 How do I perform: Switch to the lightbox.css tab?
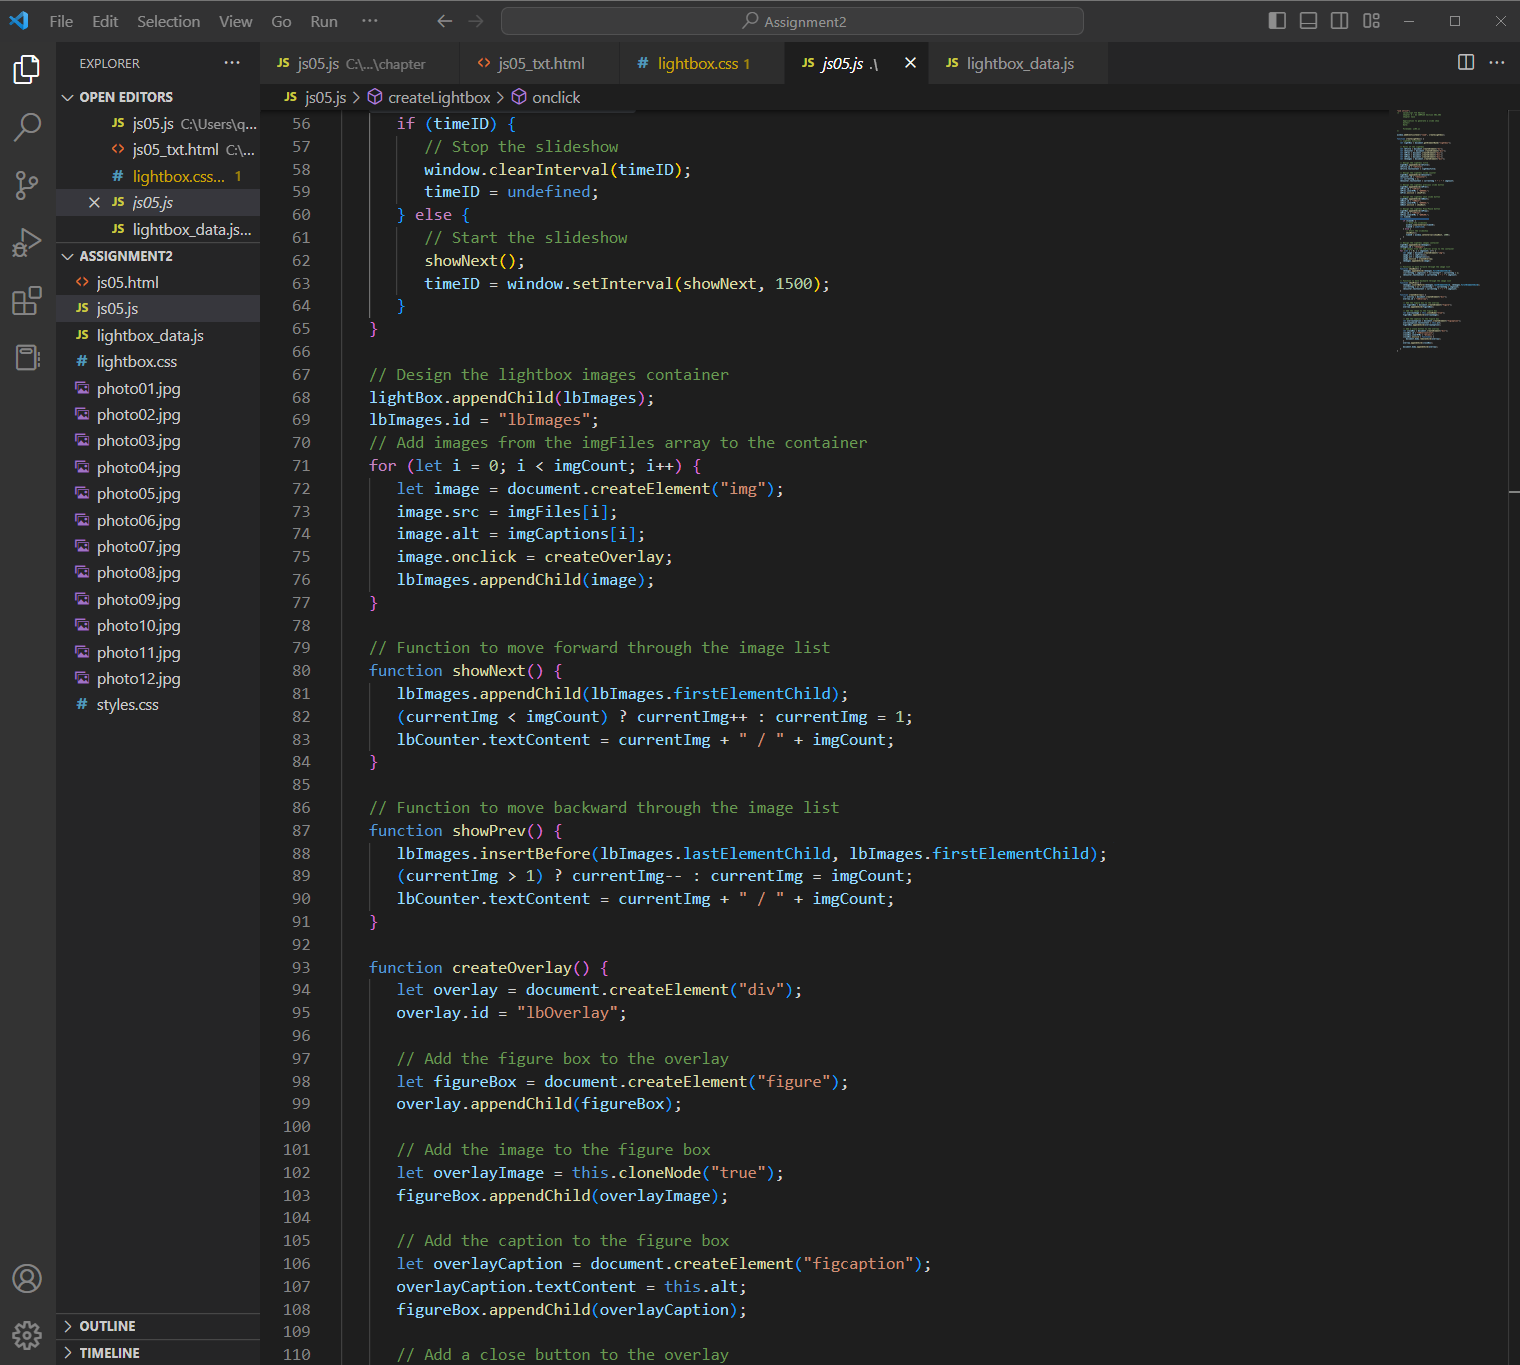pos(700,63)
